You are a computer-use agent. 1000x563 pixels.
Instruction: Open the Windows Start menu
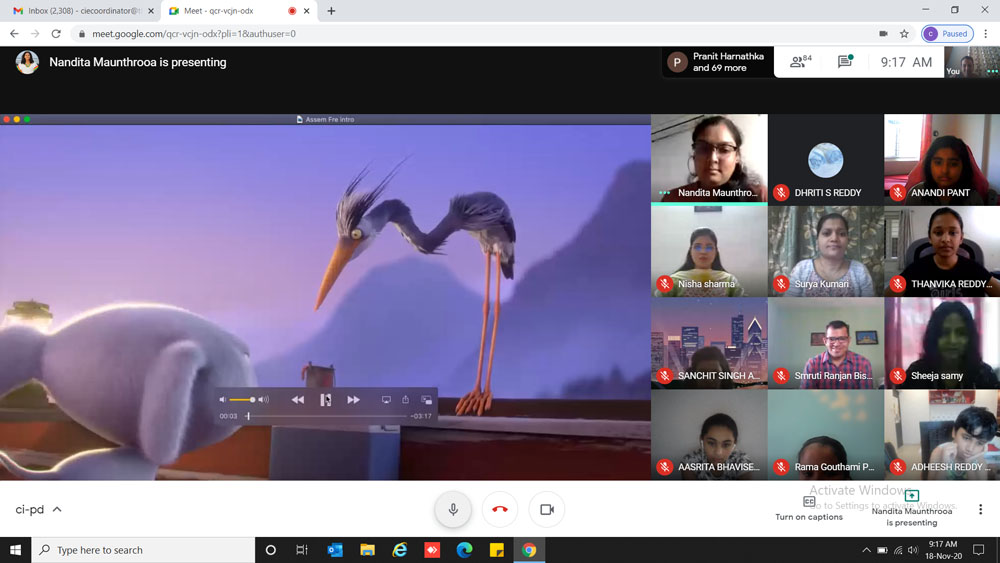coord(15,550)
